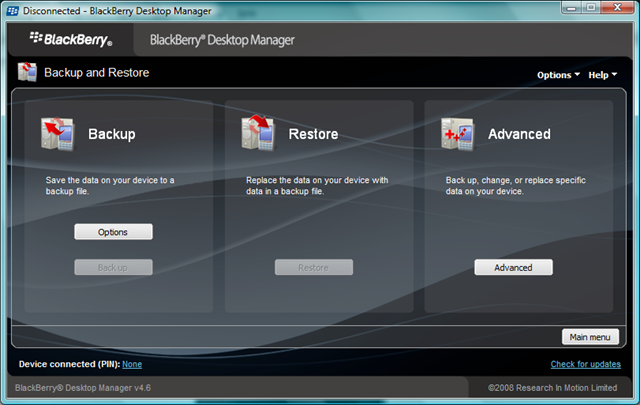The height and width of the screenshot is (405, 640).
Task: Close the Desktop Manager window
Action: coord(617,7)
